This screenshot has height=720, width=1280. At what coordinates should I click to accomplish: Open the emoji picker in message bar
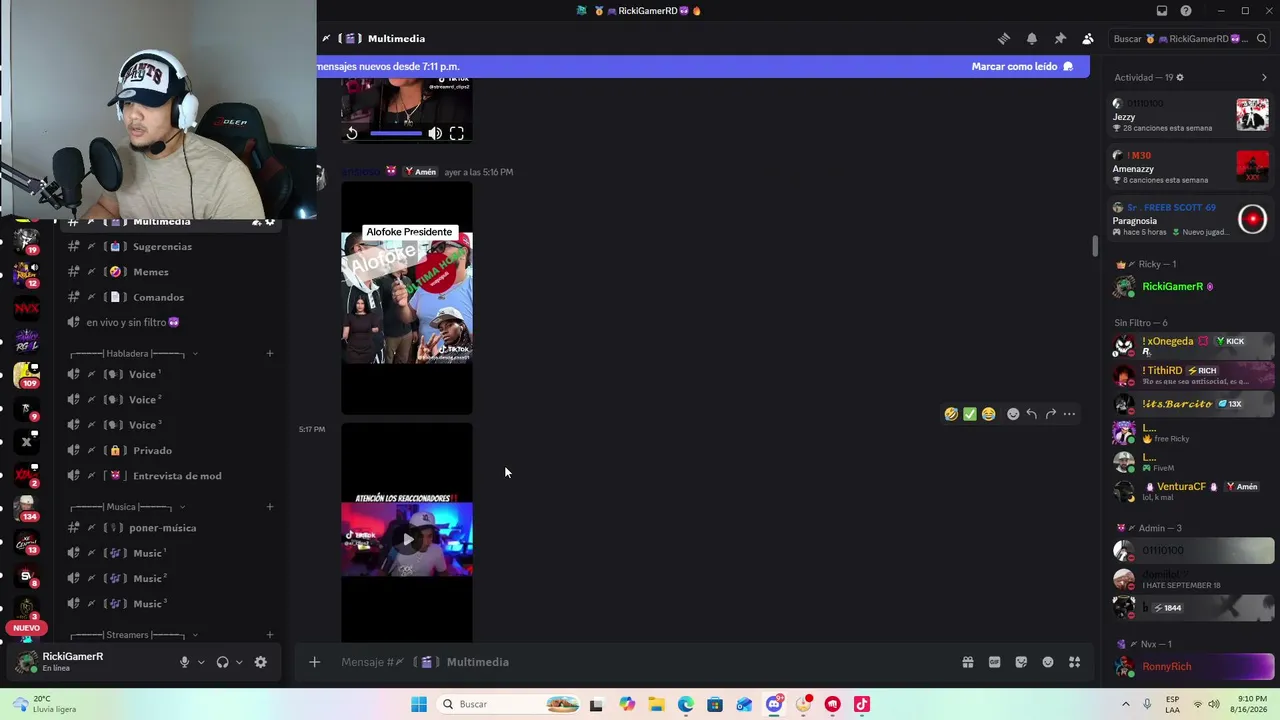point(1048,662)
